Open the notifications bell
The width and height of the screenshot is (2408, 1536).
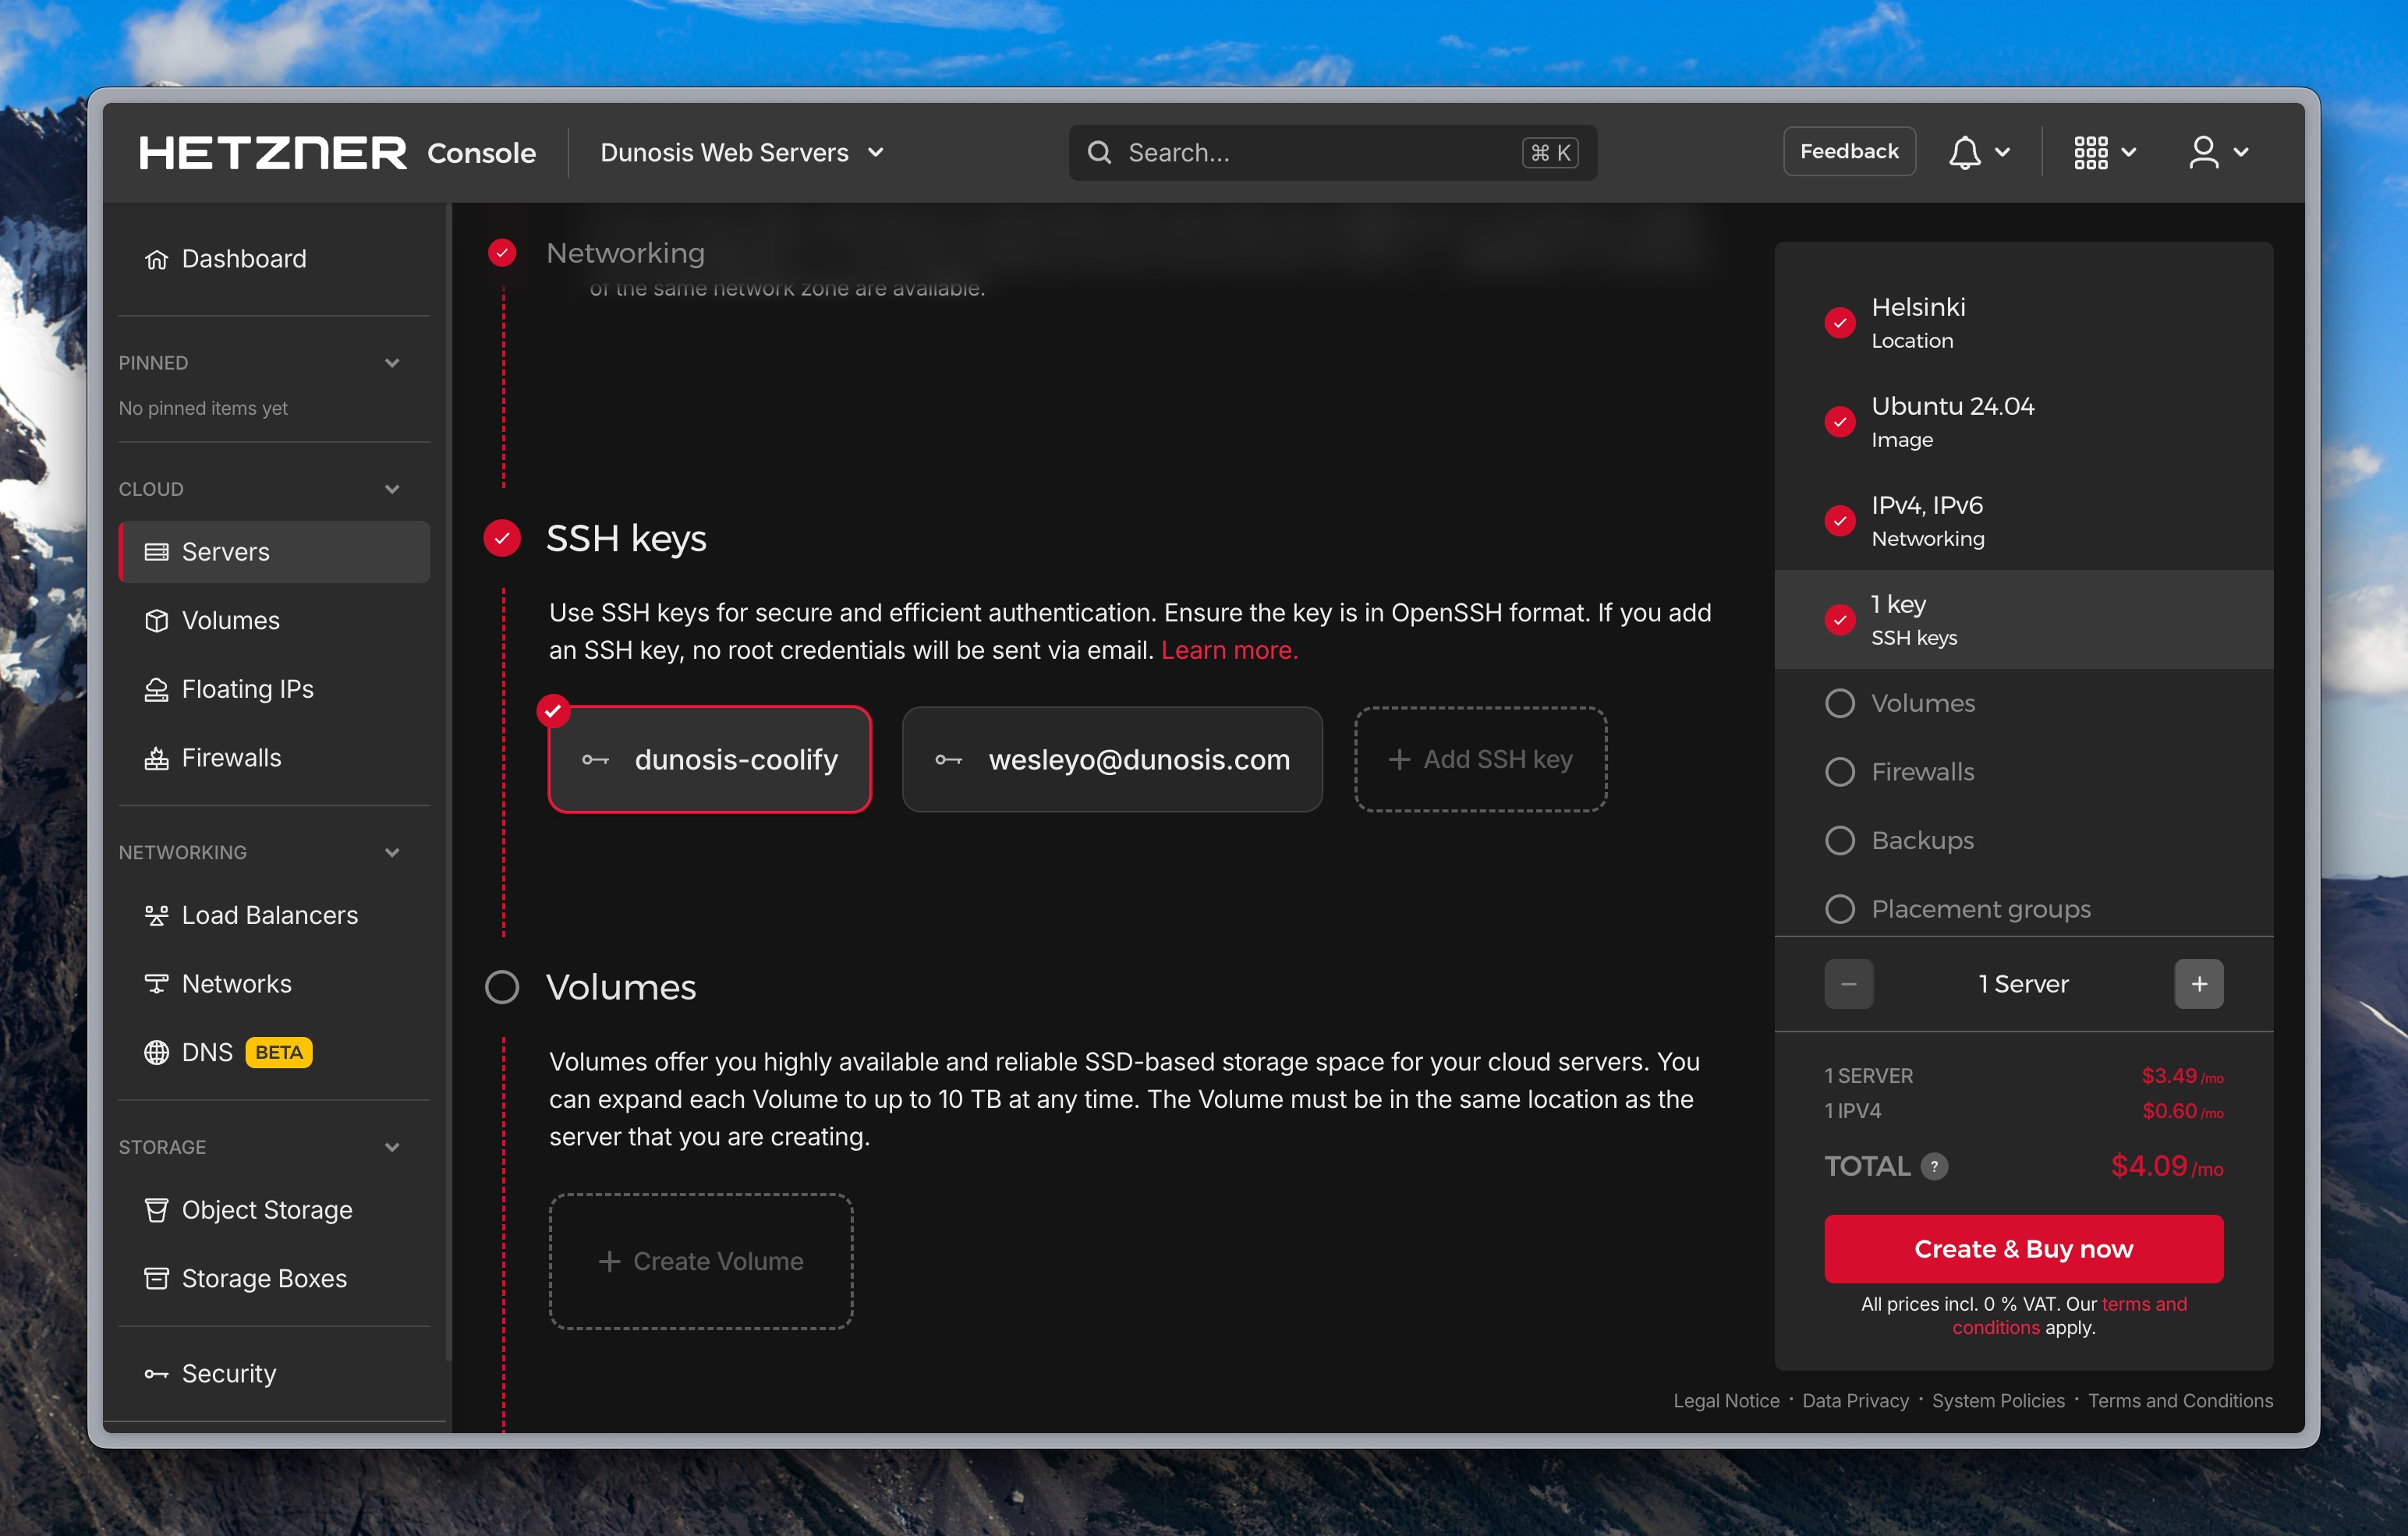pyautogui.click(x=1964, y=152)
